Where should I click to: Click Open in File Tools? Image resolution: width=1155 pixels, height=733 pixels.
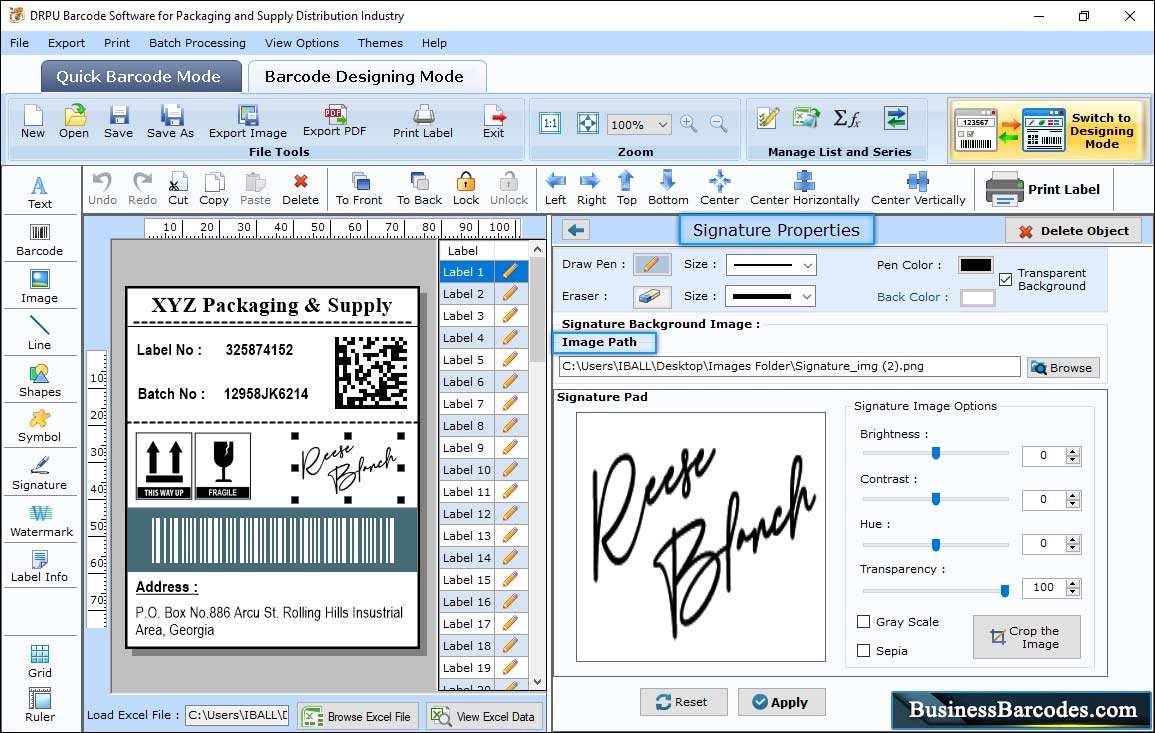(74, 122)
